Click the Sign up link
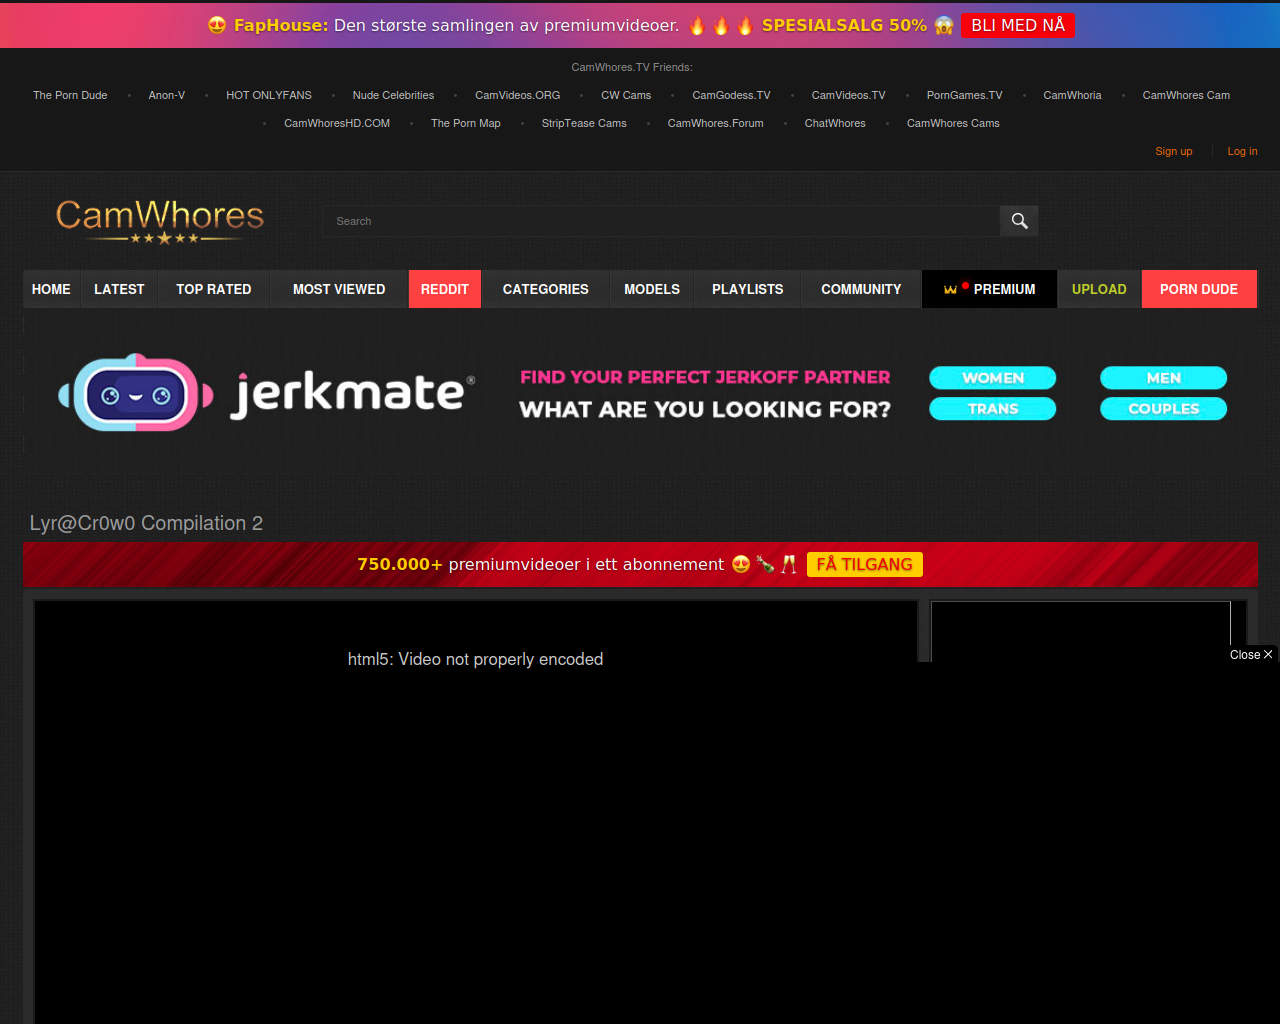Viewport: 1280px width, 1024px height. tap(1174, 151)
